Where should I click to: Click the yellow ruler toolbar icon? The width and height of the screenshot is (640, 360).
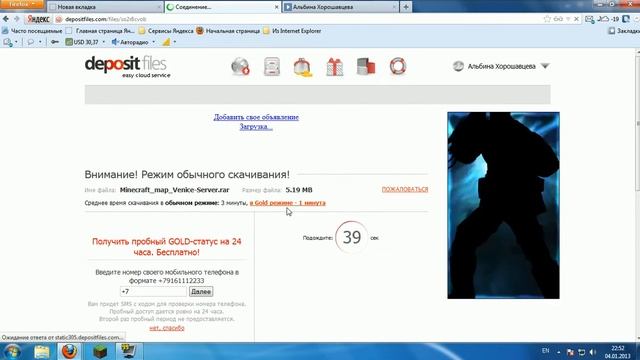click(166, 42)
